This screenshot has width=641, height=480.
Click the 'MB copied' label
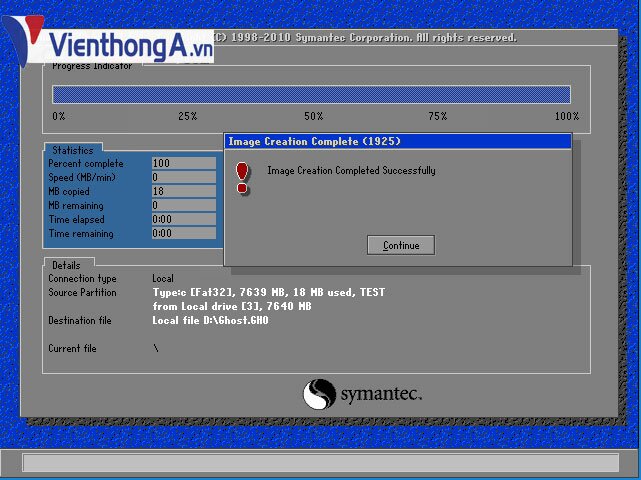[x=69, y=191]
